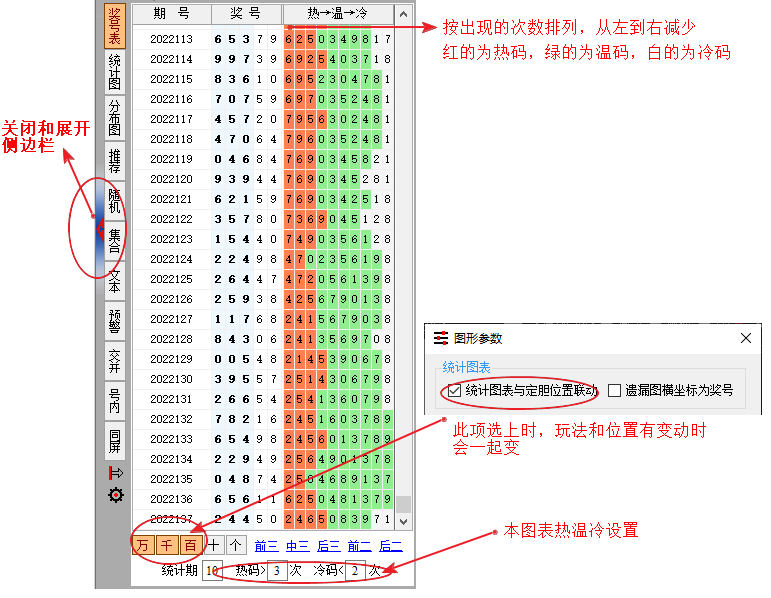Enable the 个 position button
This screenshot has height=598, width=771.
(x=235, y=545)
